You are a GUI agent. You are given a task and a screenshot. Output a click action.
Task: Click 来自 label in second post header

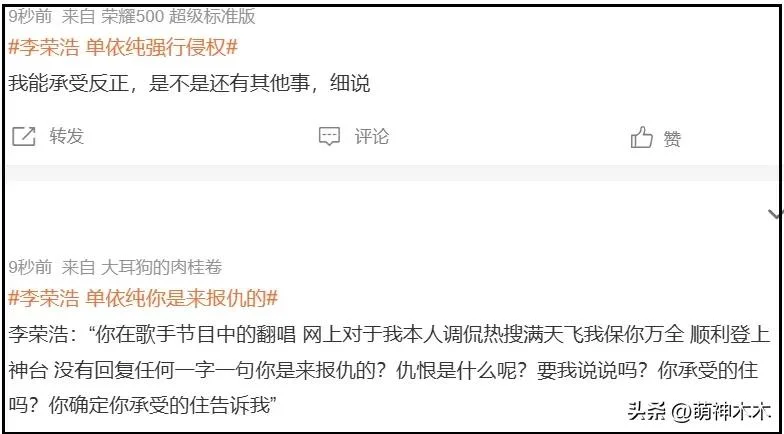[x=78, y=268]
